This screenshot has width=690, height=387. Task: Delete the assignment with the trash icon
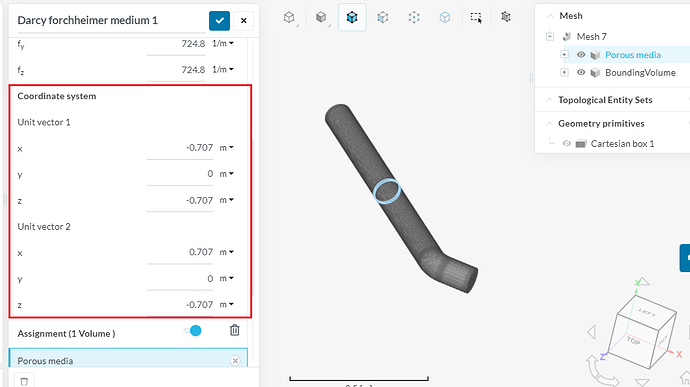point(235,330)
